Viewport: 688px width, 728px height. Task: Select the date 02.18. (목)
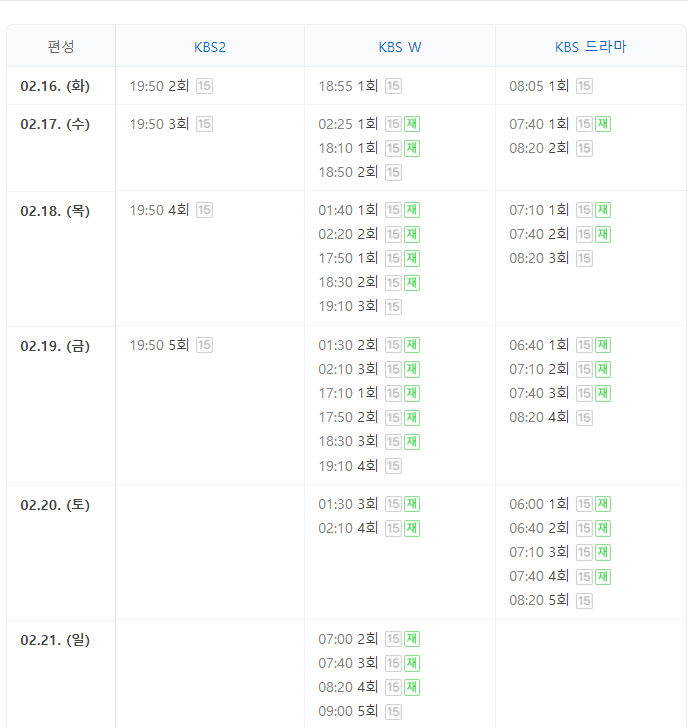(55, 211)
